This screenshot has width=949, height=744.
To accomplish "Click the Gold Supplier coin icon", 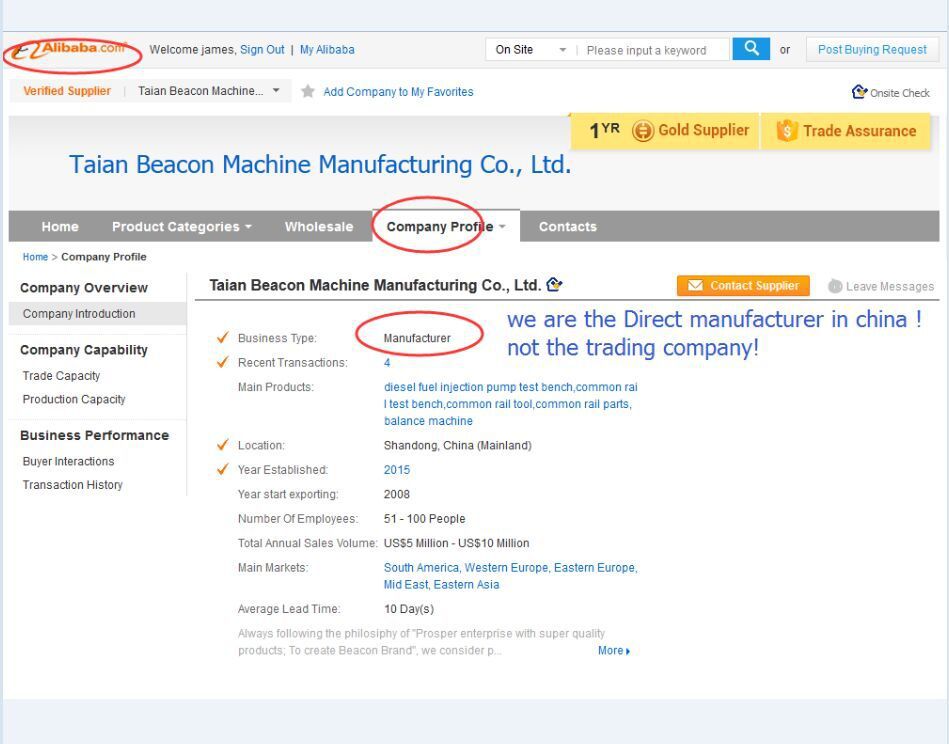I will (643, 131).
